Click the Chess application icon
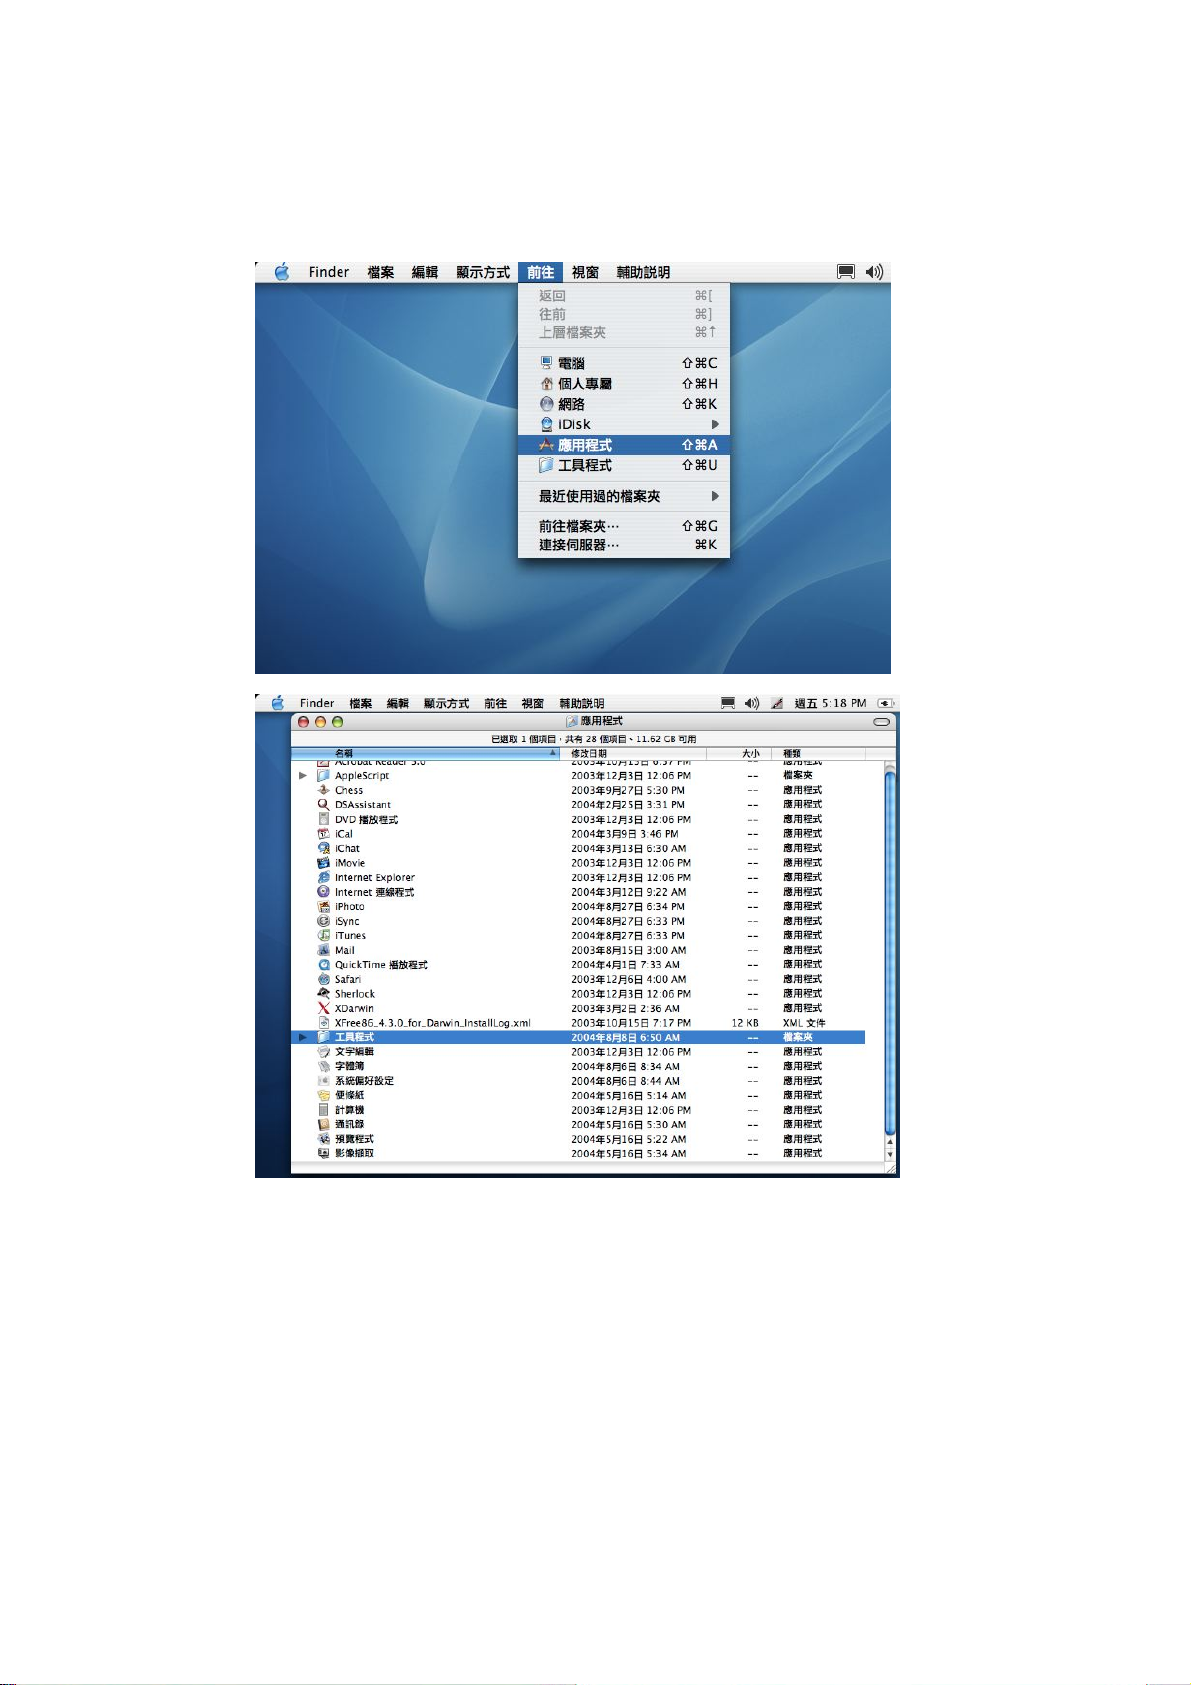 [x=323, y=790]
